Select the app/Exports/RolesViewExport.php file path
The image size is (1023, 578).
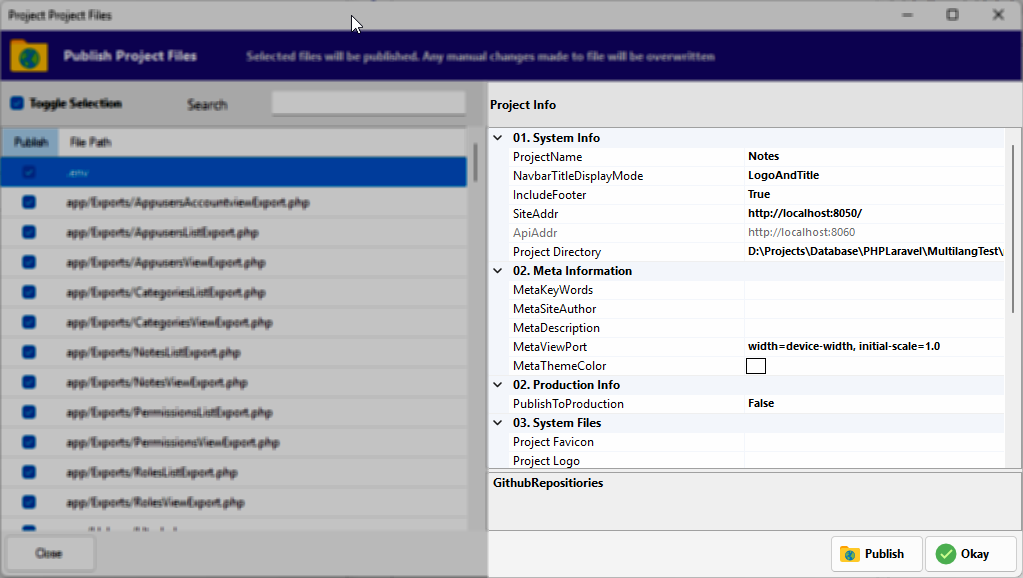155,503
